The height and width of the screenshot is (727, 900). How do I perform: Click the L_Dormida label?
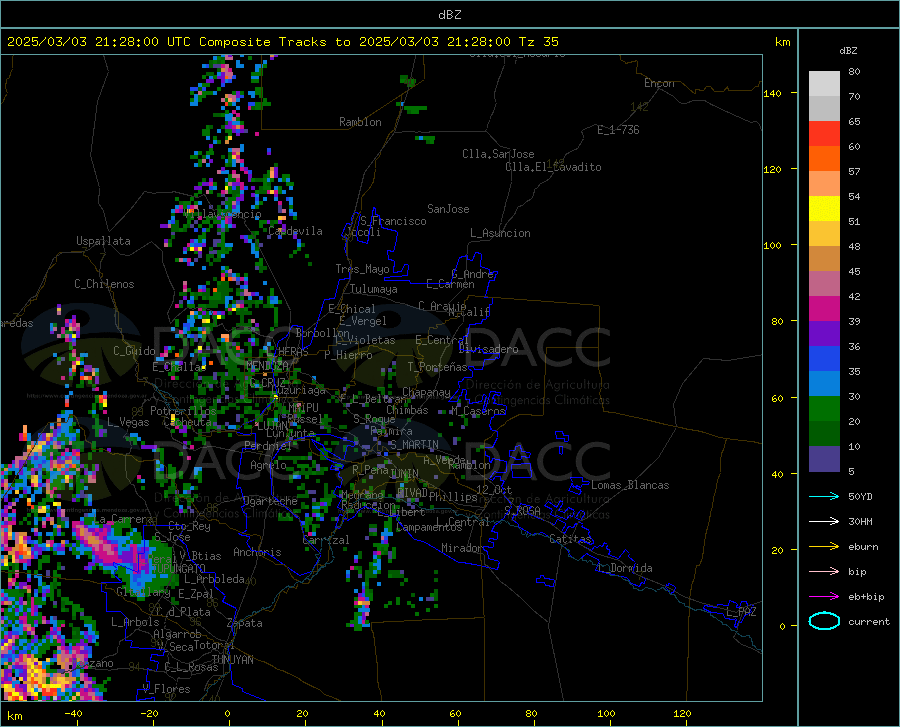(x=625, y=568)
